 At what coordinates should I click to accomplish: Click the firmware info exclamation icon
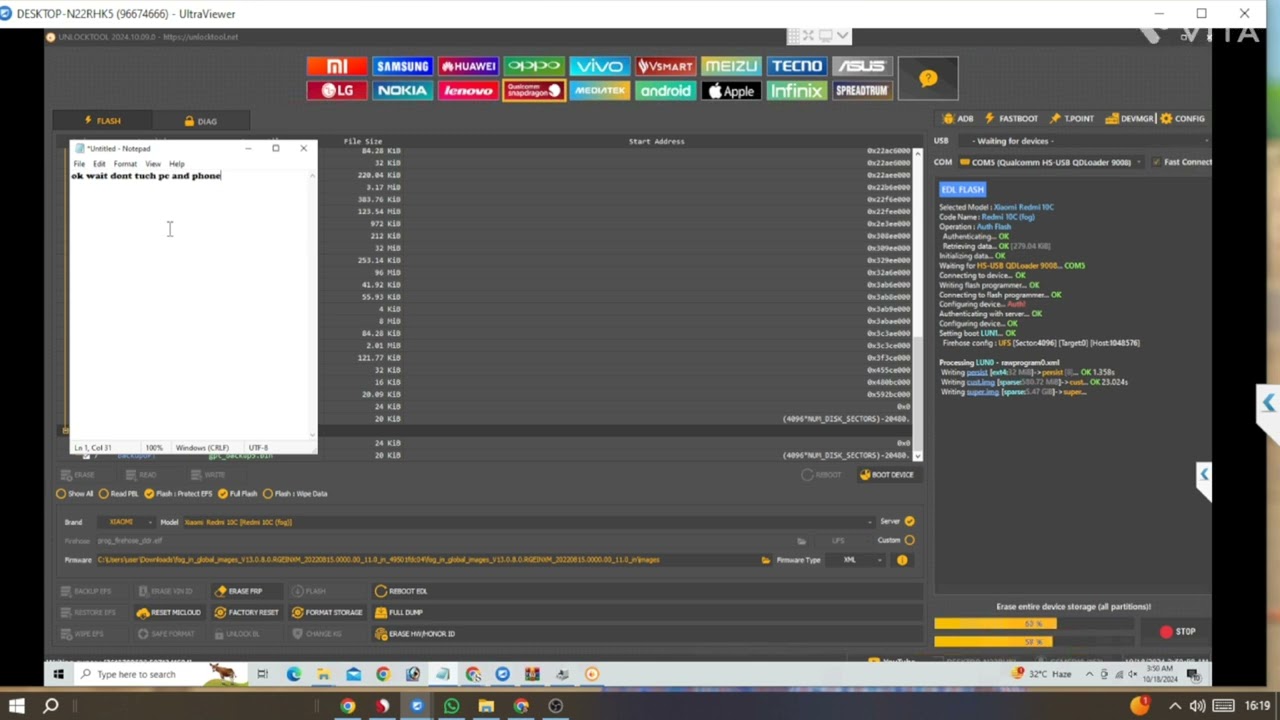(902, 560)
